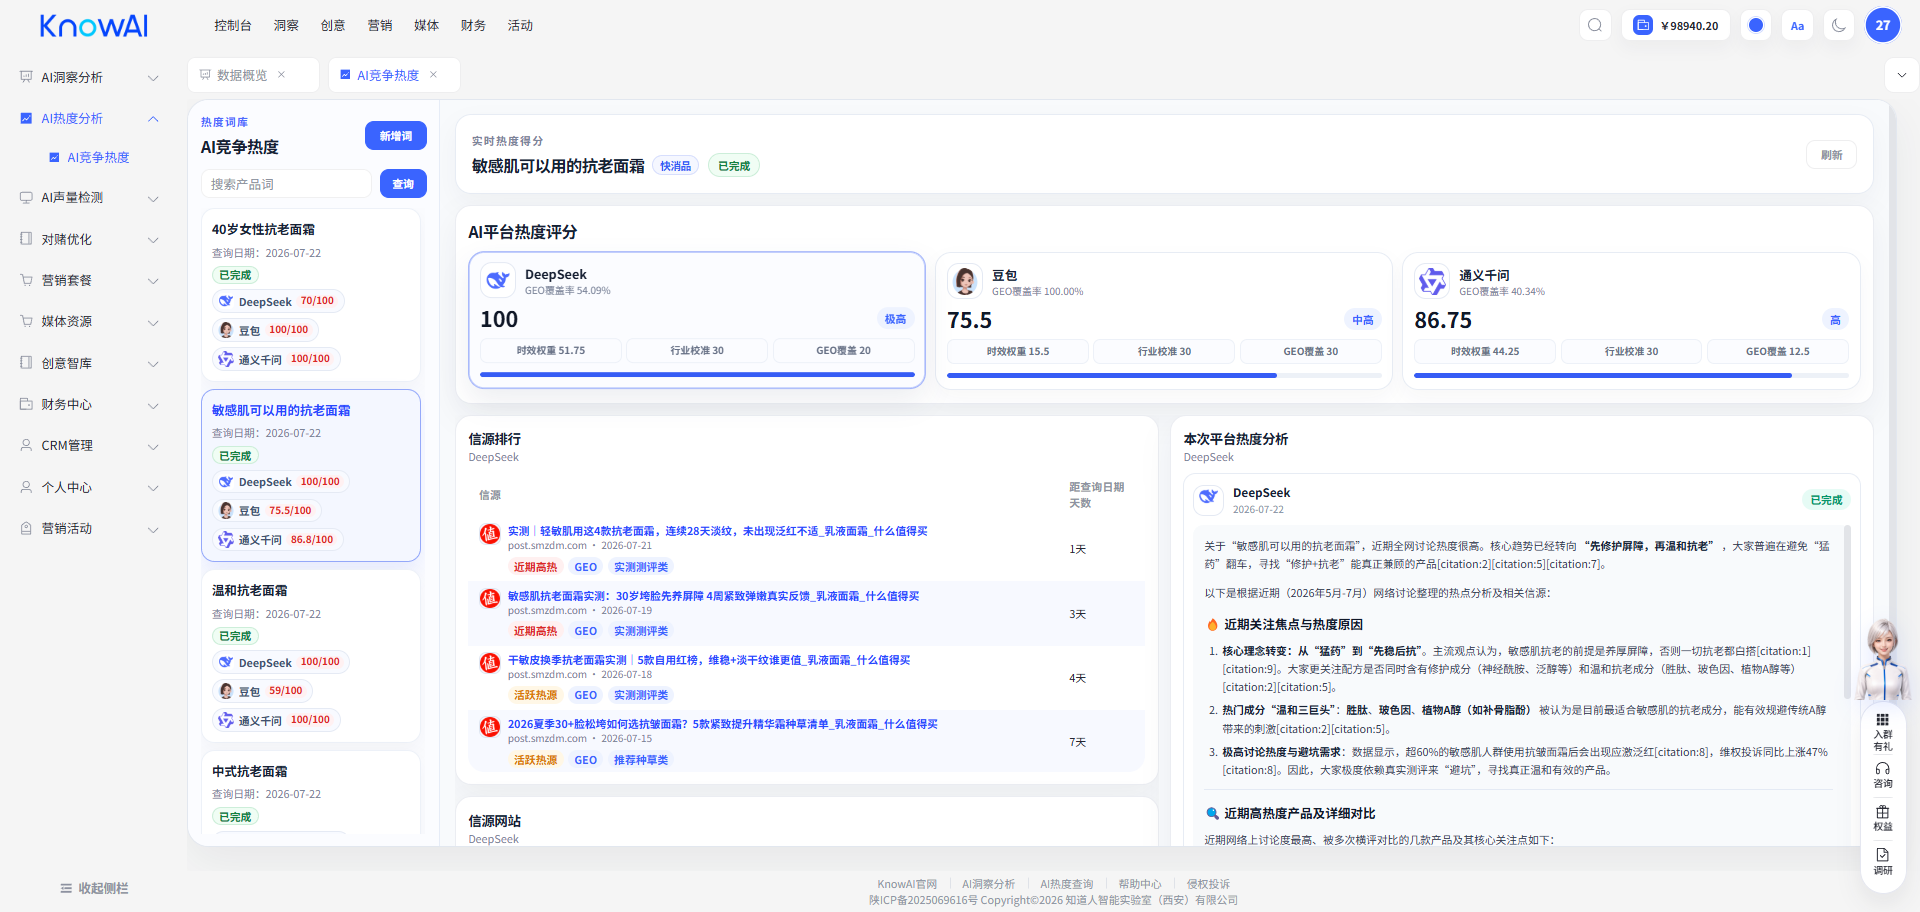Screen dimensions: 1920x912
Task: Focus the 搜索产品词 search field
Action: pyautogui.click(x=286, y=184)
